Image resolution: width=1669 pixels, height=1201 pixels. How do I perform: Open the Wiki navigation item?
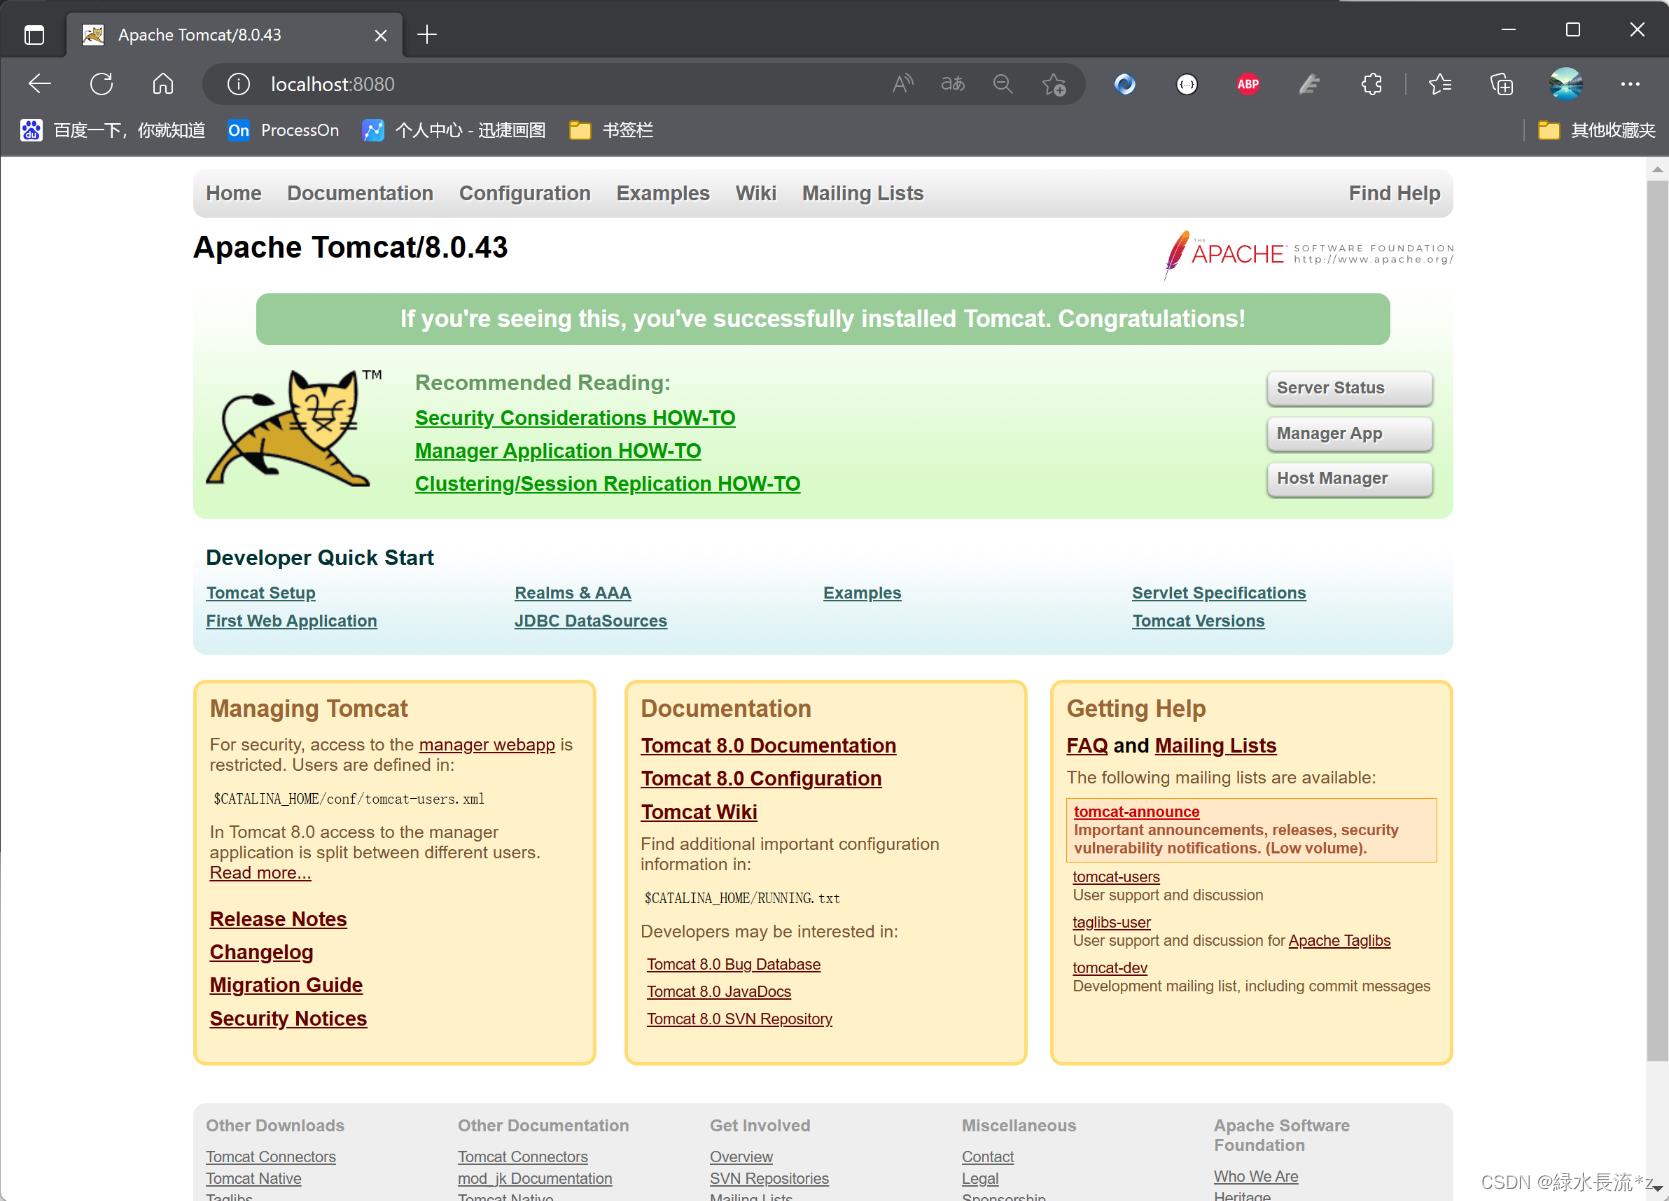click(x=756, y=193)
